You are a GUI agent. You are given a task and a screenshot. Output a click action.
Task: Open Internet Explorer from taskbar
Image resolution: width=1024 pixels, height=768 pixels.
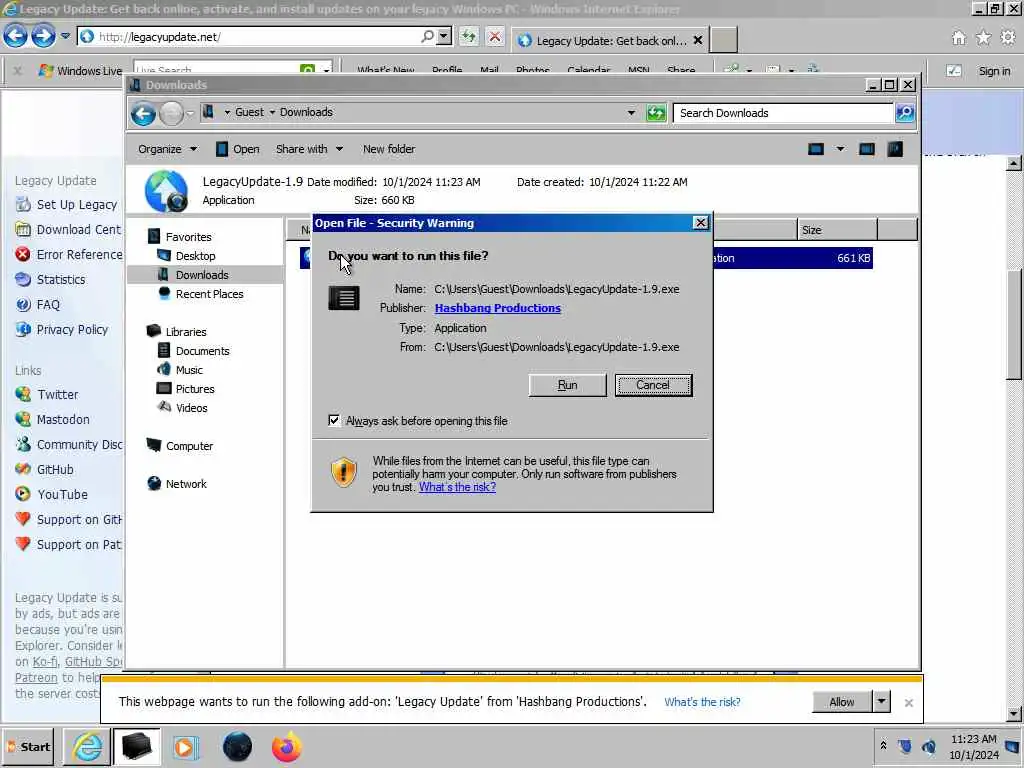[x=87, y=747]
